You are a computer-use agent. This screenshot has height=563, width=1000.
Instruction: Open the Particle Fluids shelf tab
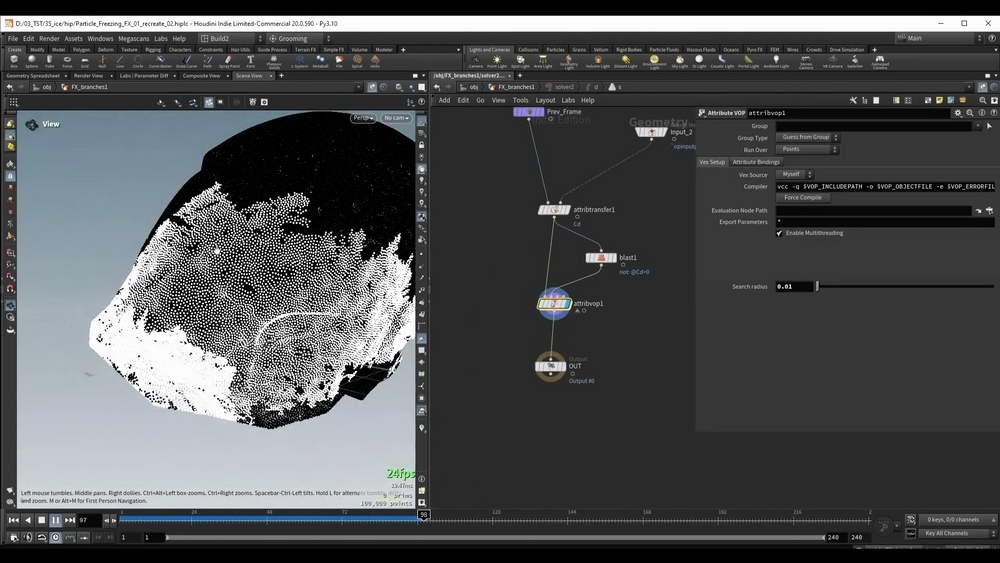[x=664, y=50]
